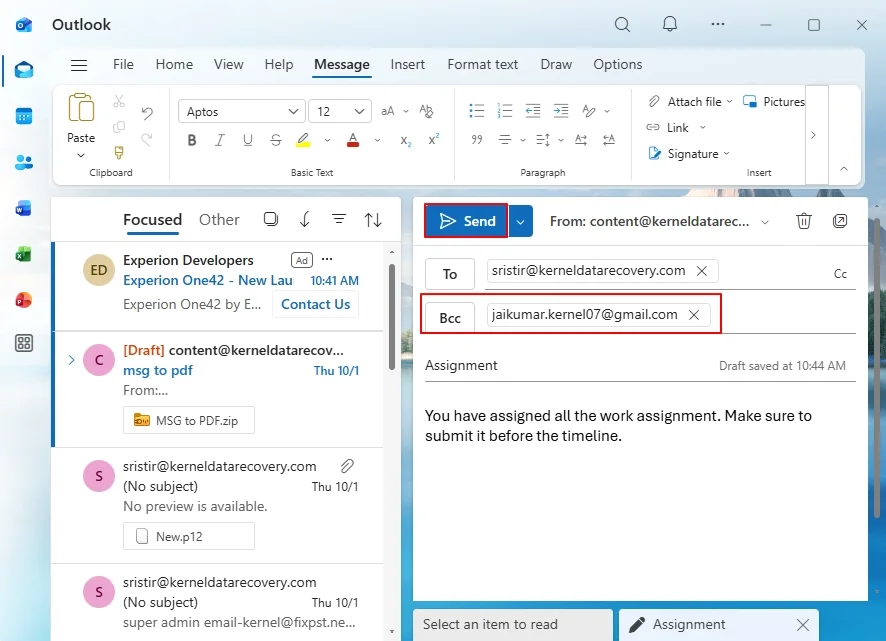
Task: Decrease indent in Paragraph group
Action: (532, 111)
